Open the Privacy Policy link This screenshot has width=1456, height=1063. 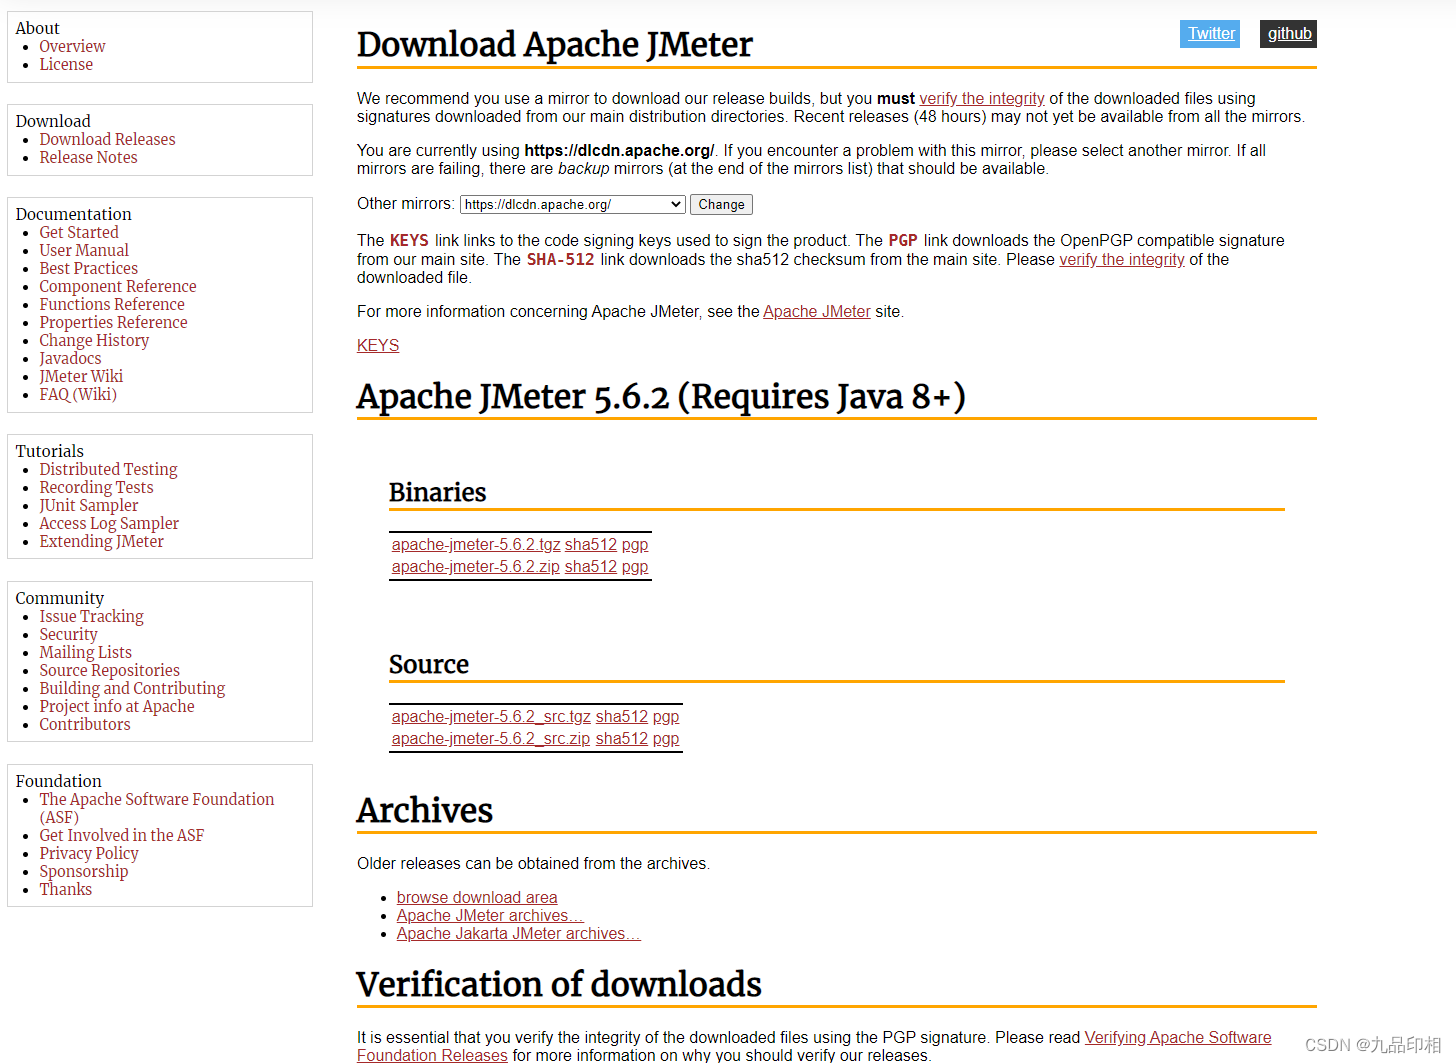tap(89, 854)
